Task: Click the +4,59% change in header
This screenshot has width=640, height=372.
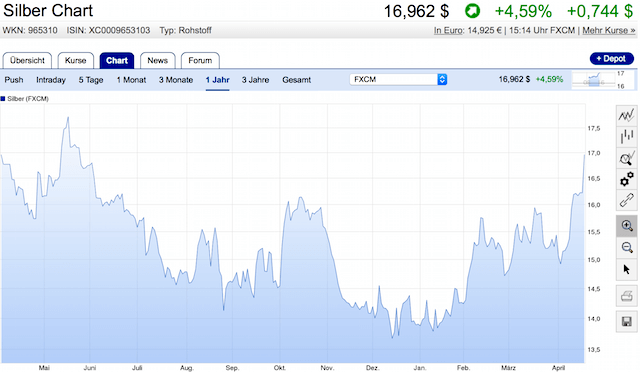Action: tap(523, 11)
